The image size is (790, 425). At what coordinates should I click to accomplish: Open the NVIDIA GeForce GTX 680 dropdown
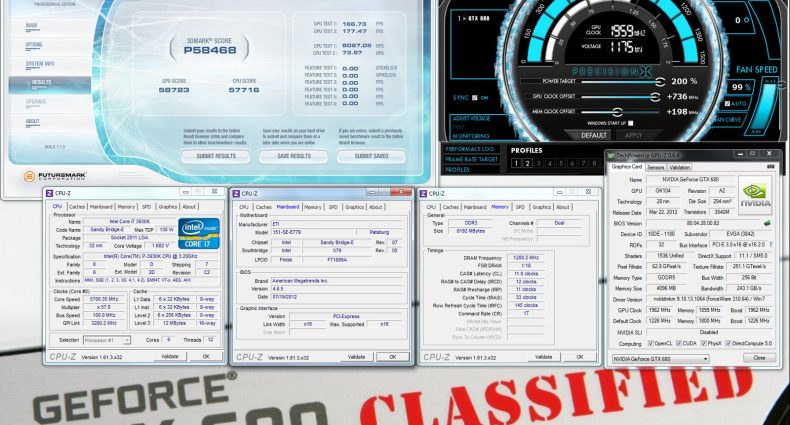pyautogui.click(x=660, y=359)
